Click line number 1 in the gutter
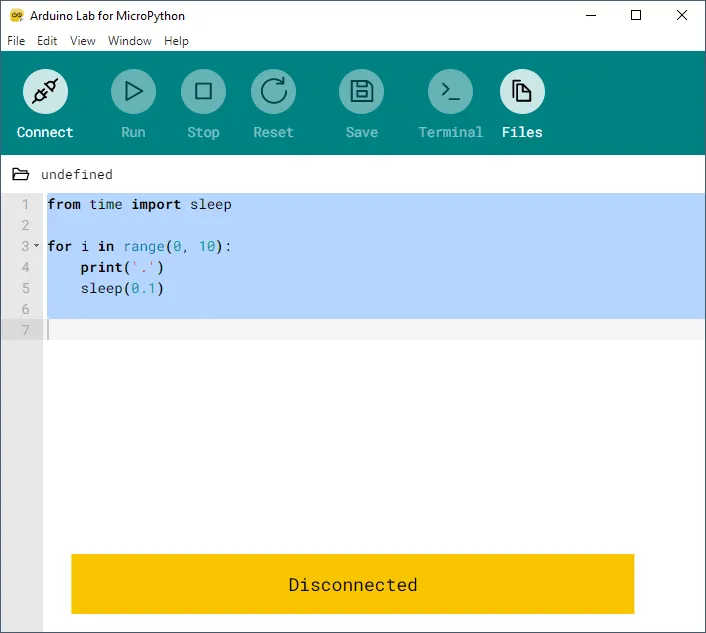 tap(26, 204)
